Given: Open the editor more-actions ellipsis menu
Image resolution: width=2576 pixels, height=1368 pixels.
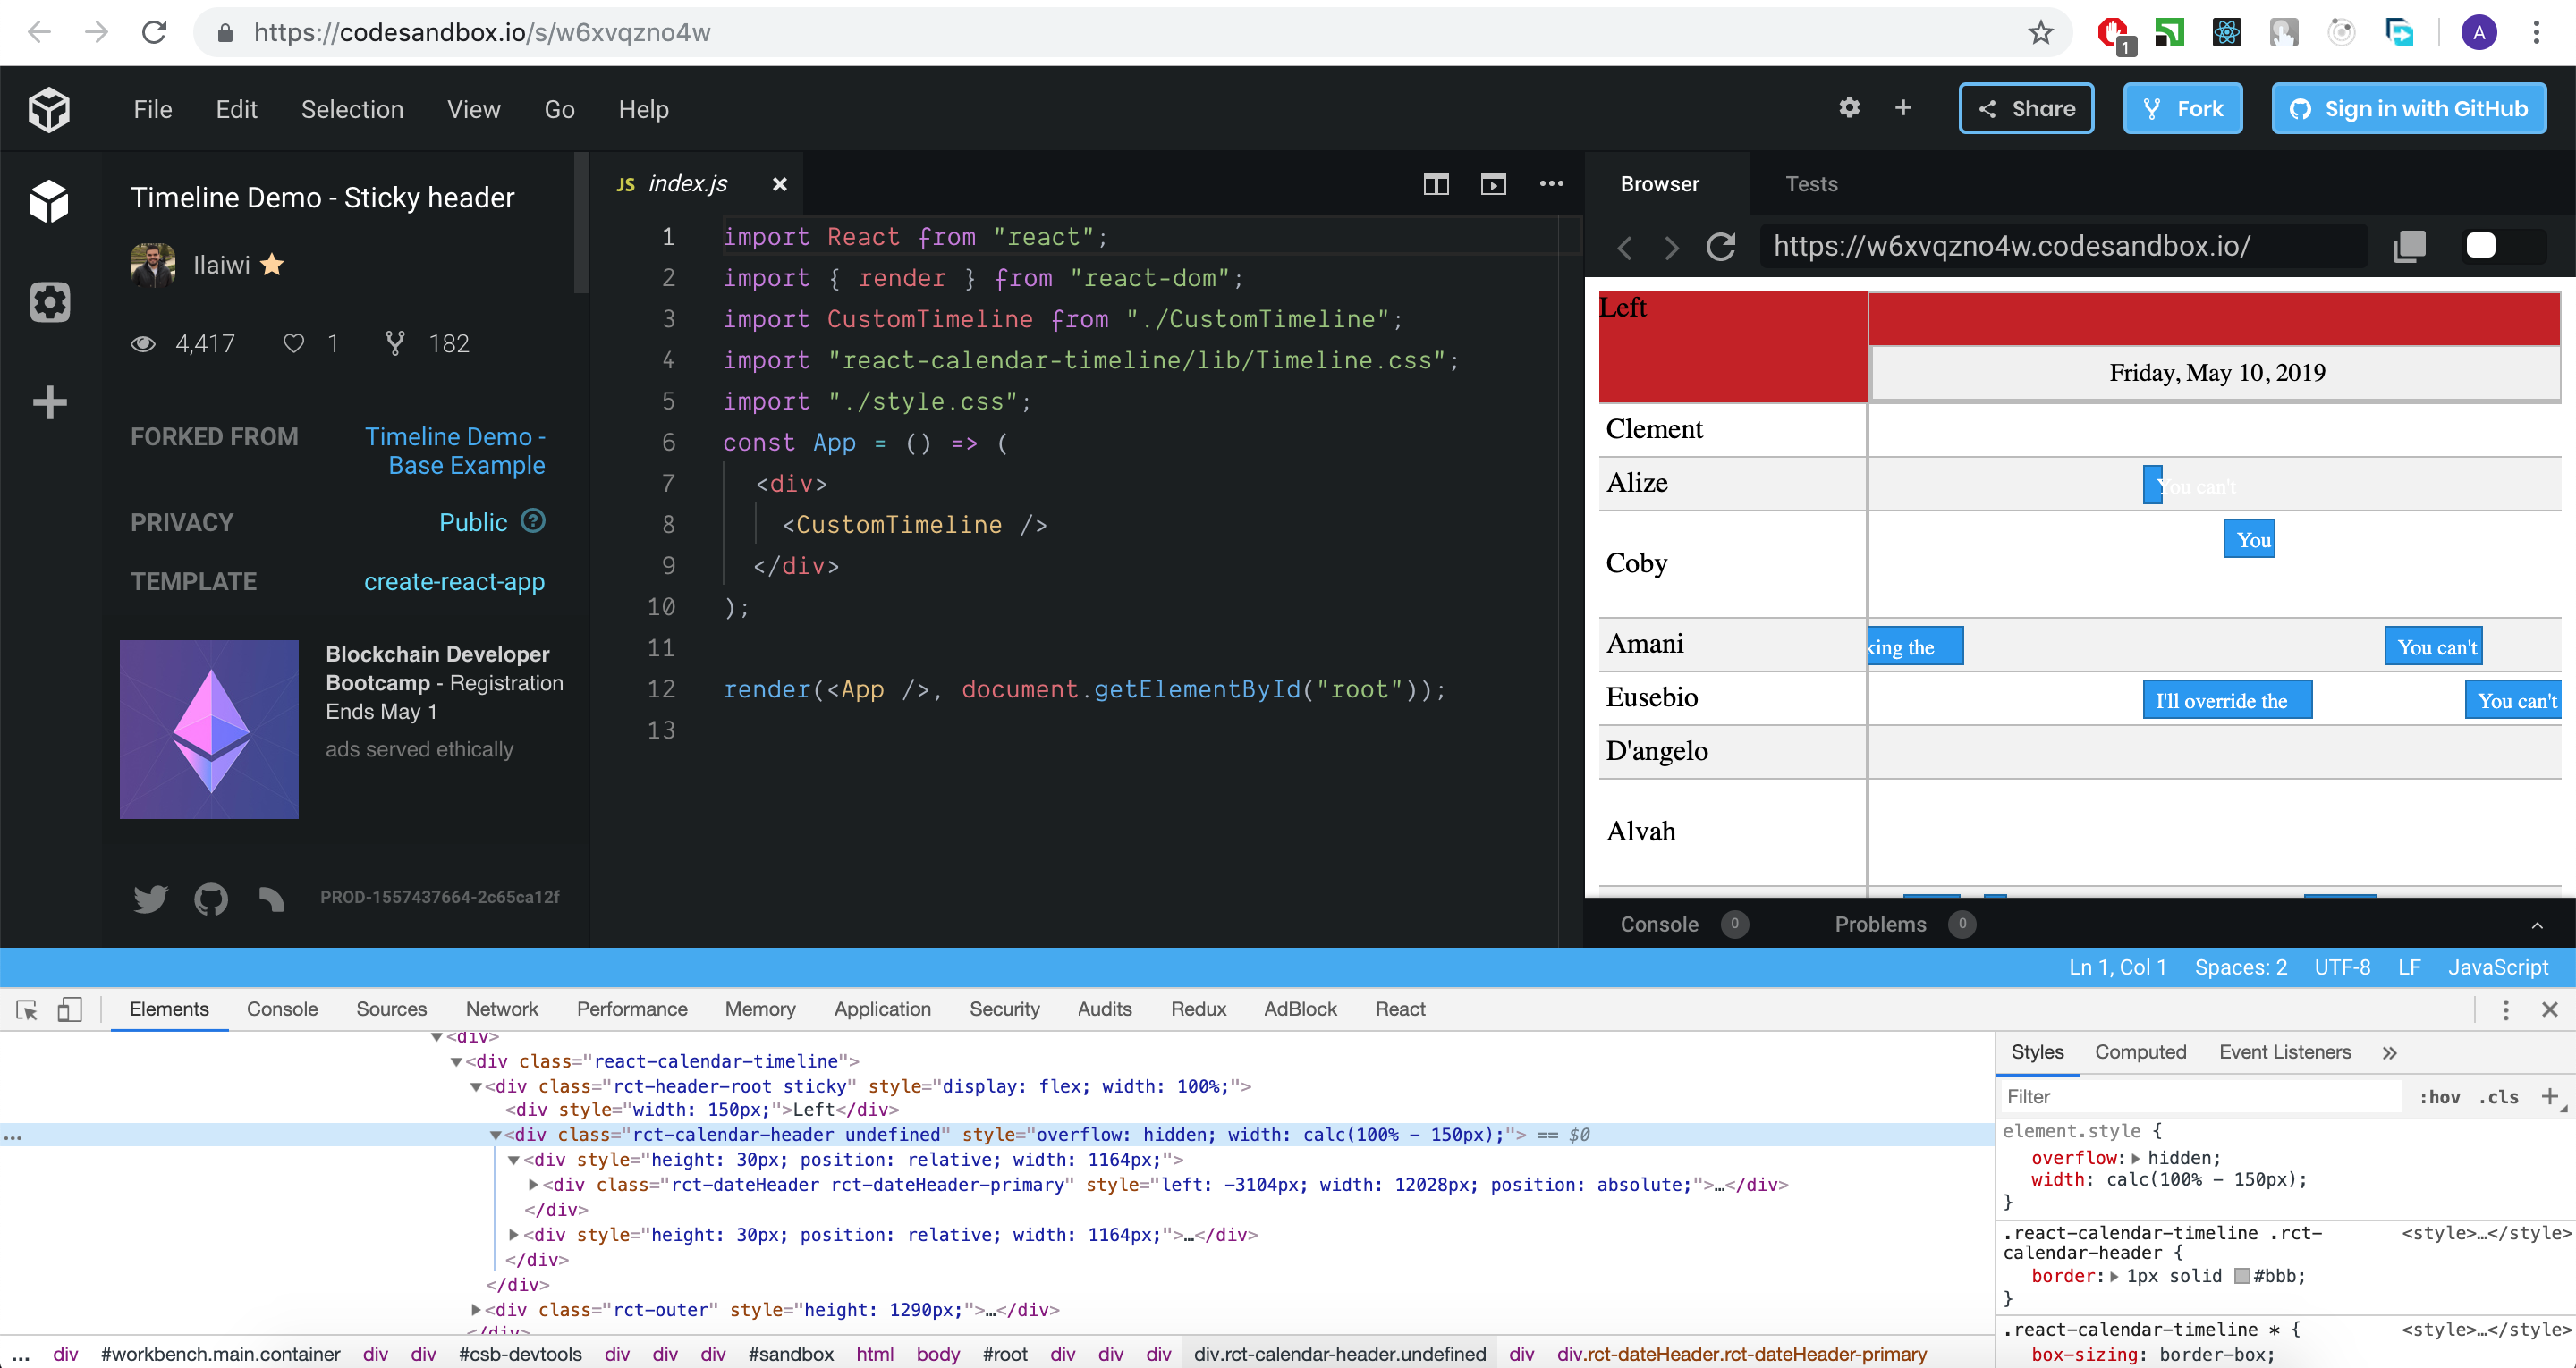Looking at the screenshot, I should pos(1552,184).
